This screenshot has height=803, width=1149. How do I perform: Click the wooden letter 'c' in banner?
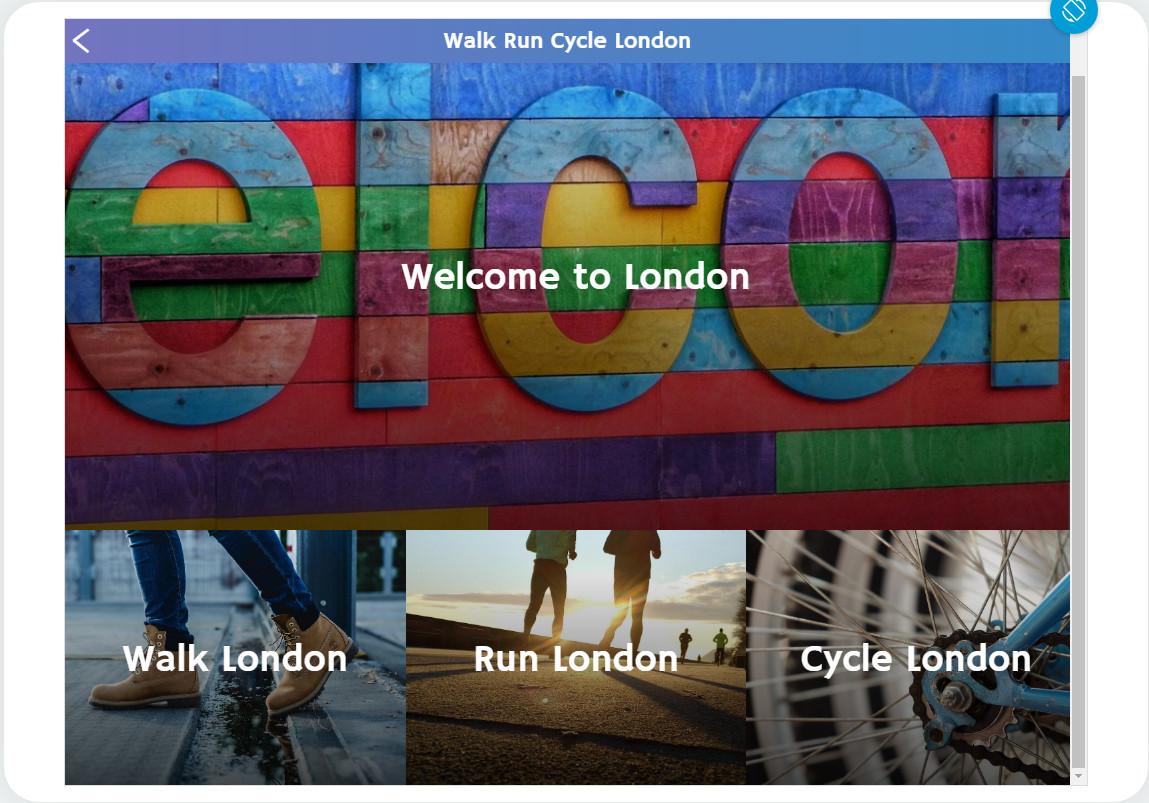[x=586, y=249]
